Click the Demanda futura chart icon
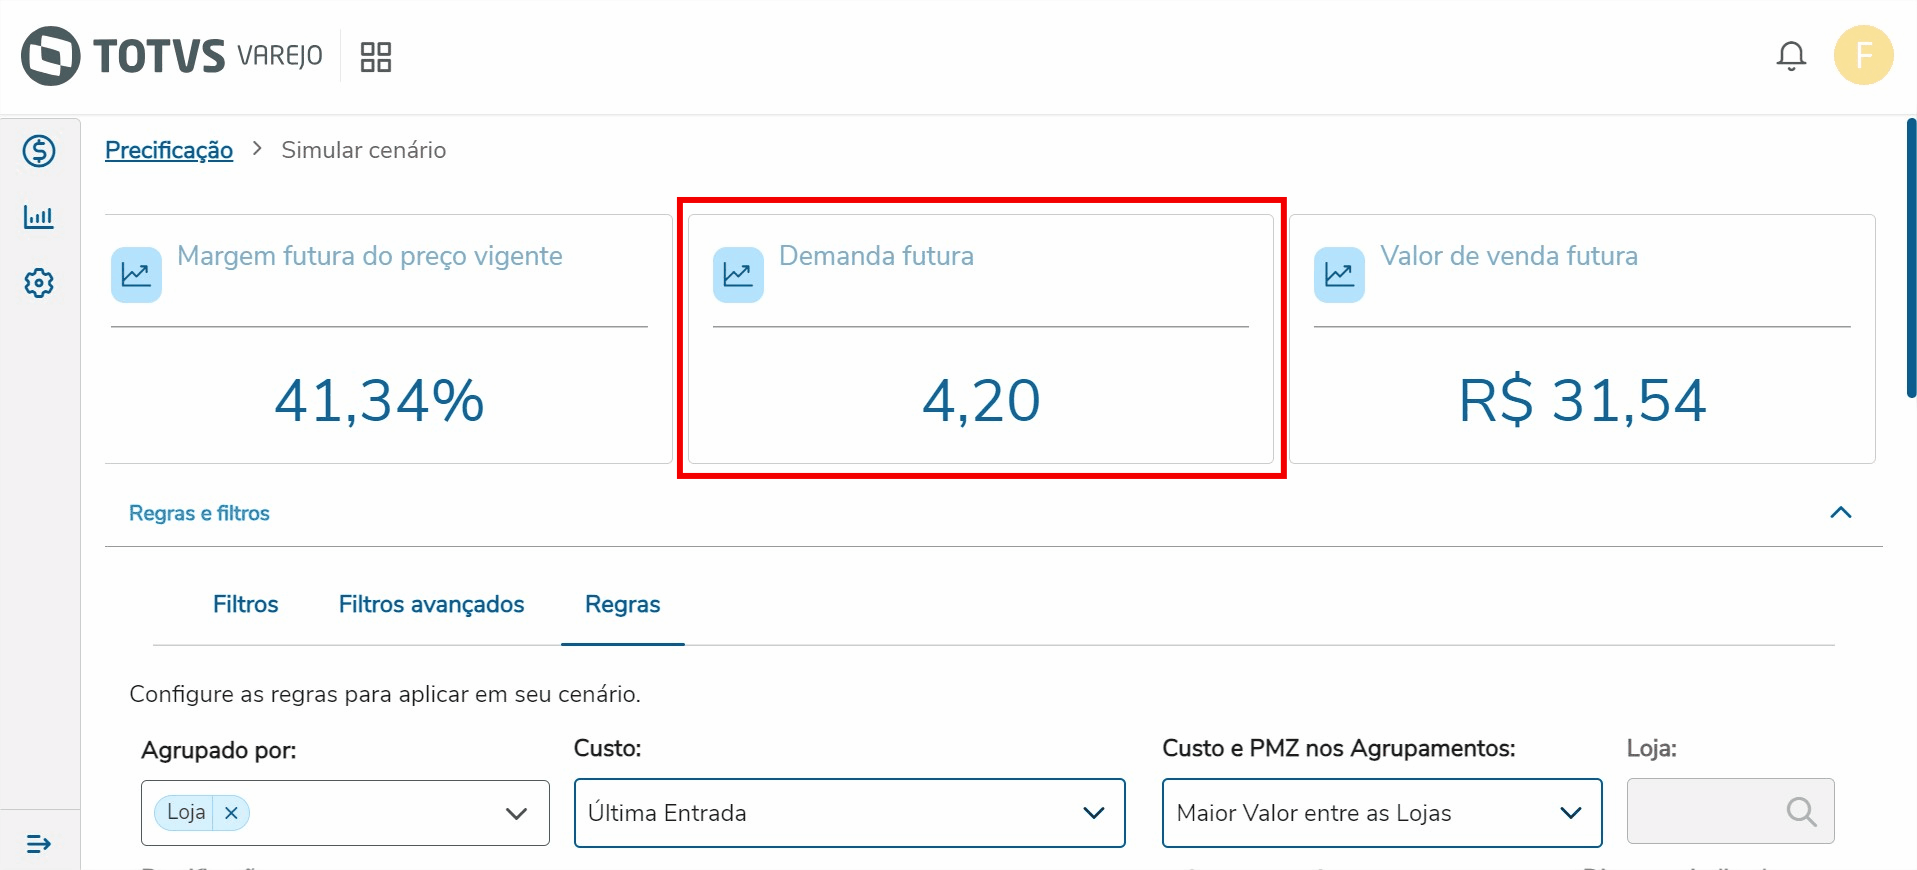Screen dimensions: 1917x870 [738, 275]
